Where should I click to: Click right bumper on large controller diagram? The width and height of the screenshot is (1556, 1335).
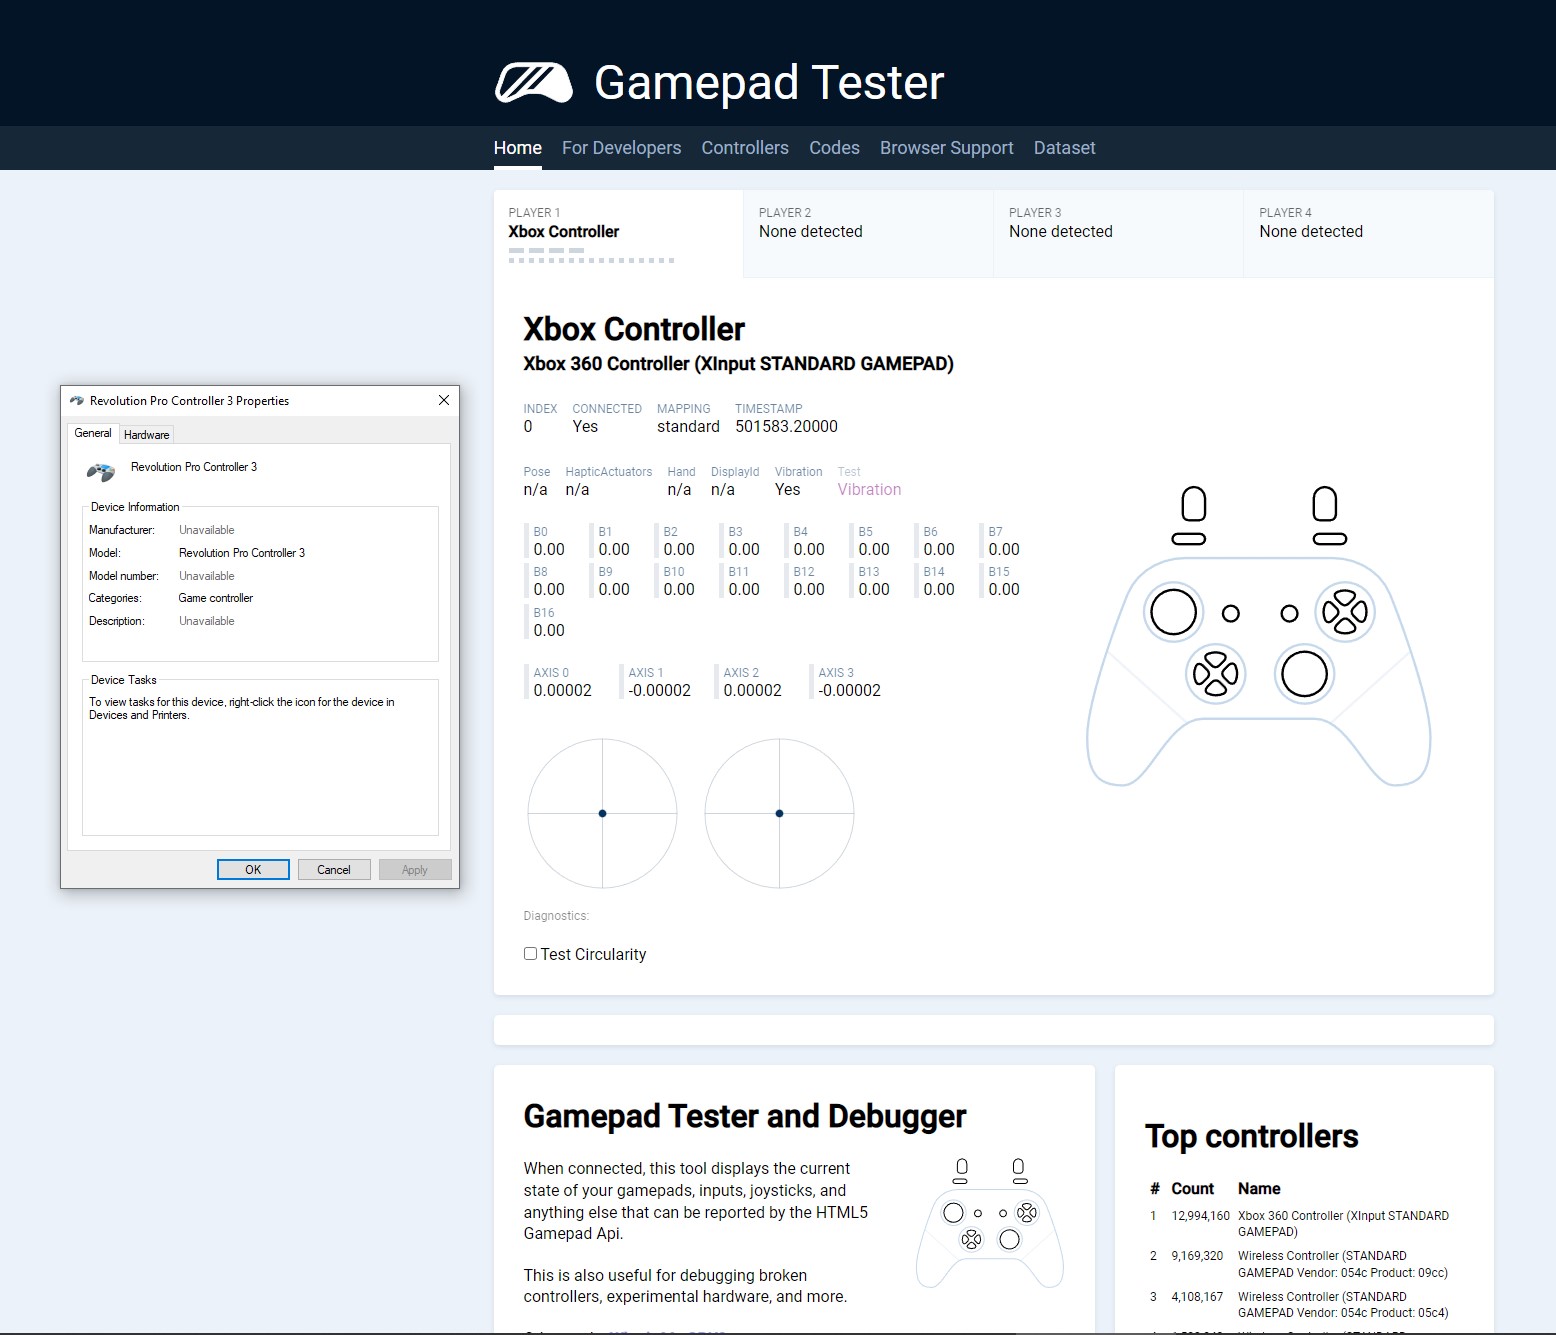(x=1329, y=539)
